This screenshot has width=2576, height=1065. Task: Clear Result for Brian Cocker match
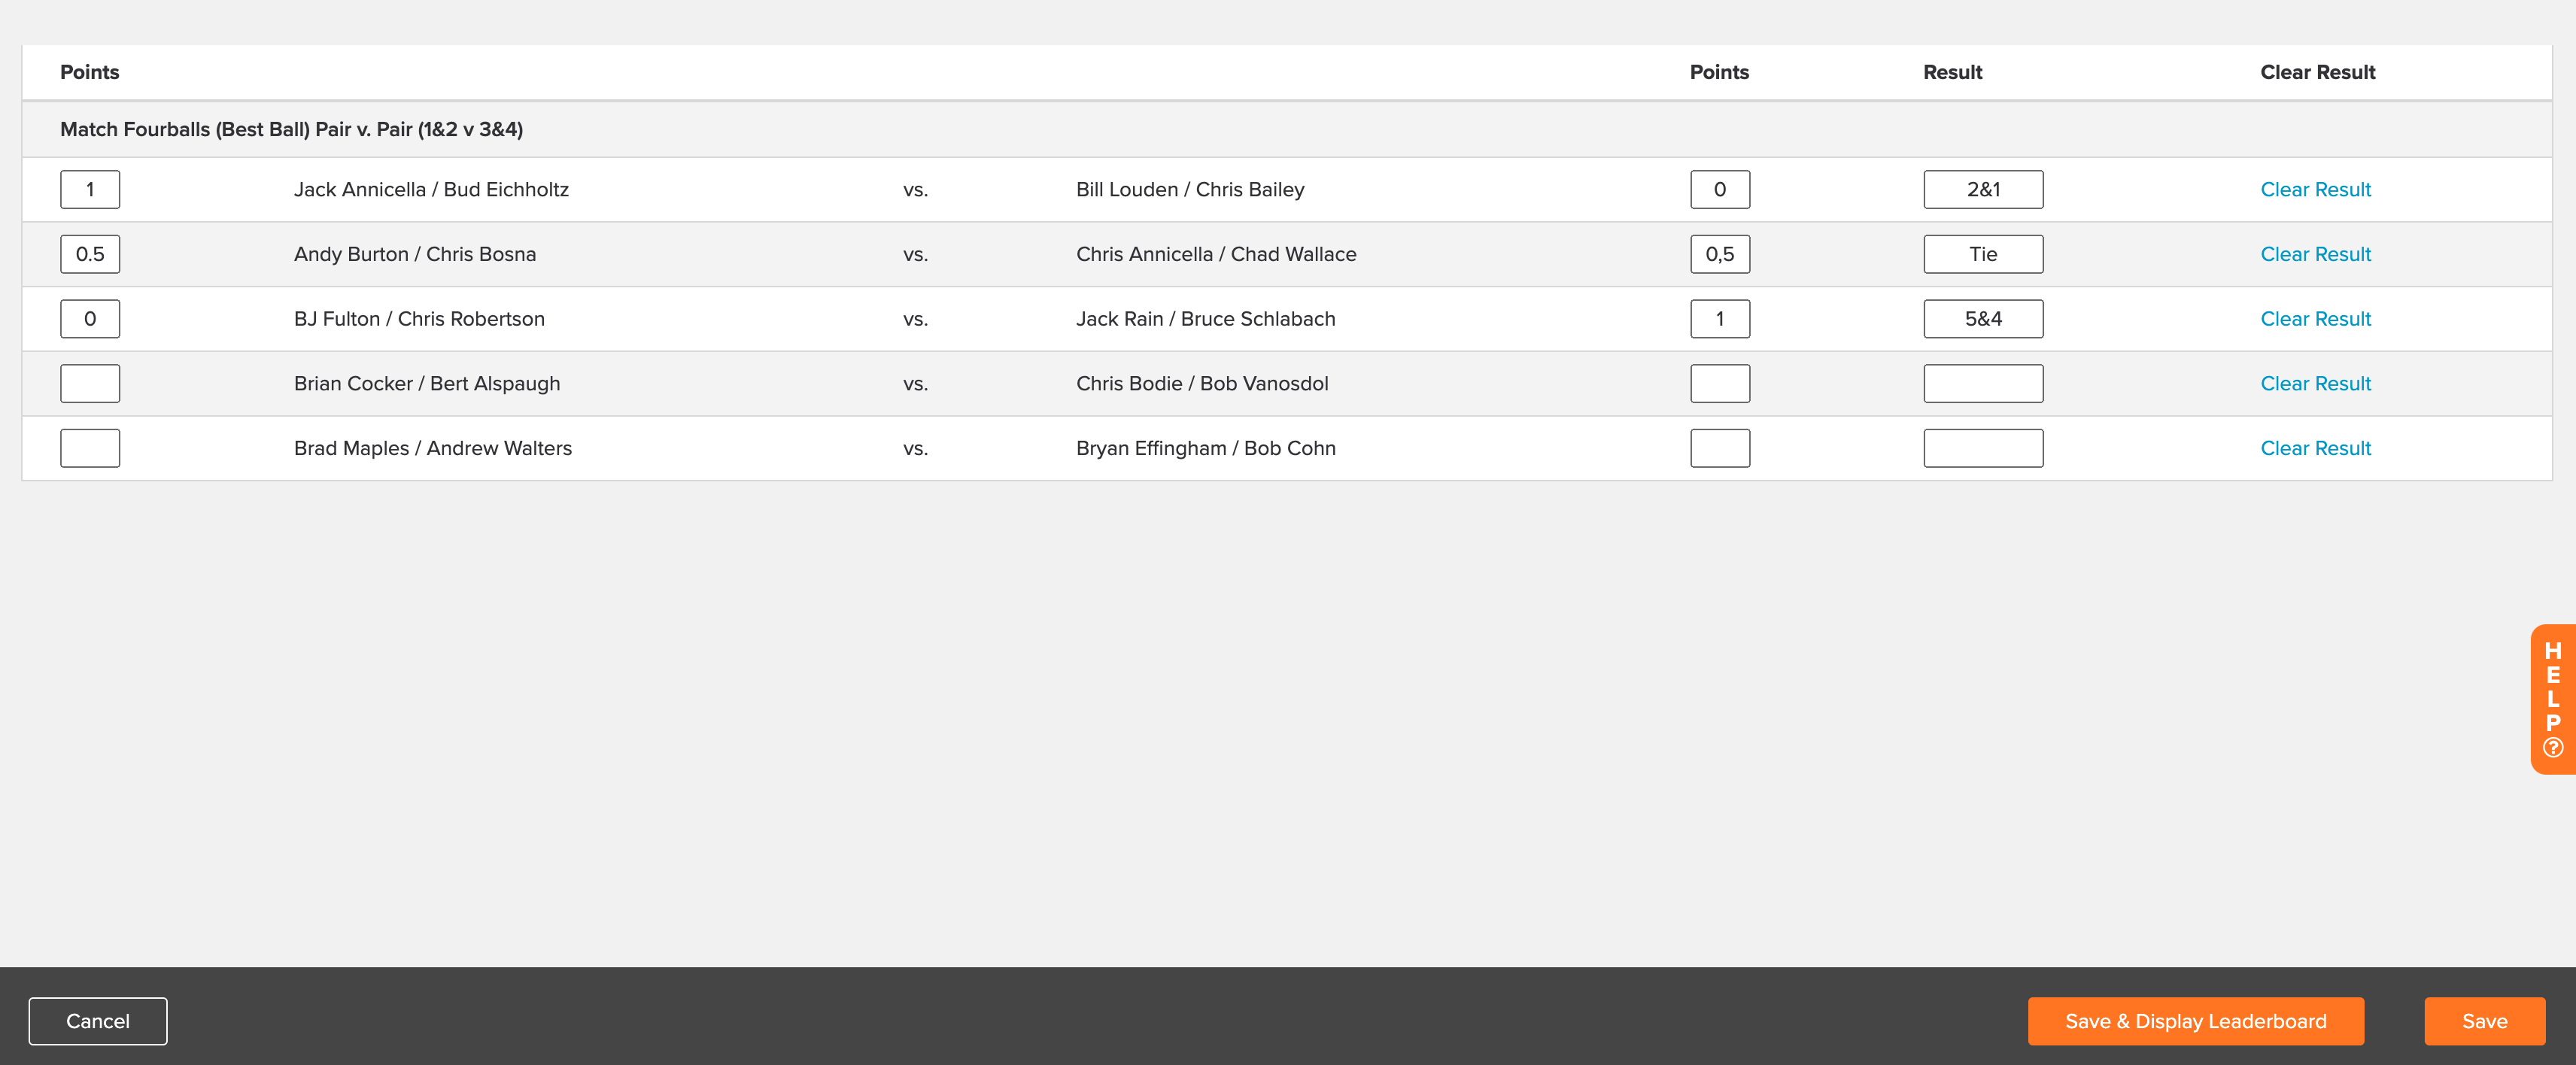tap(2315, 383)
